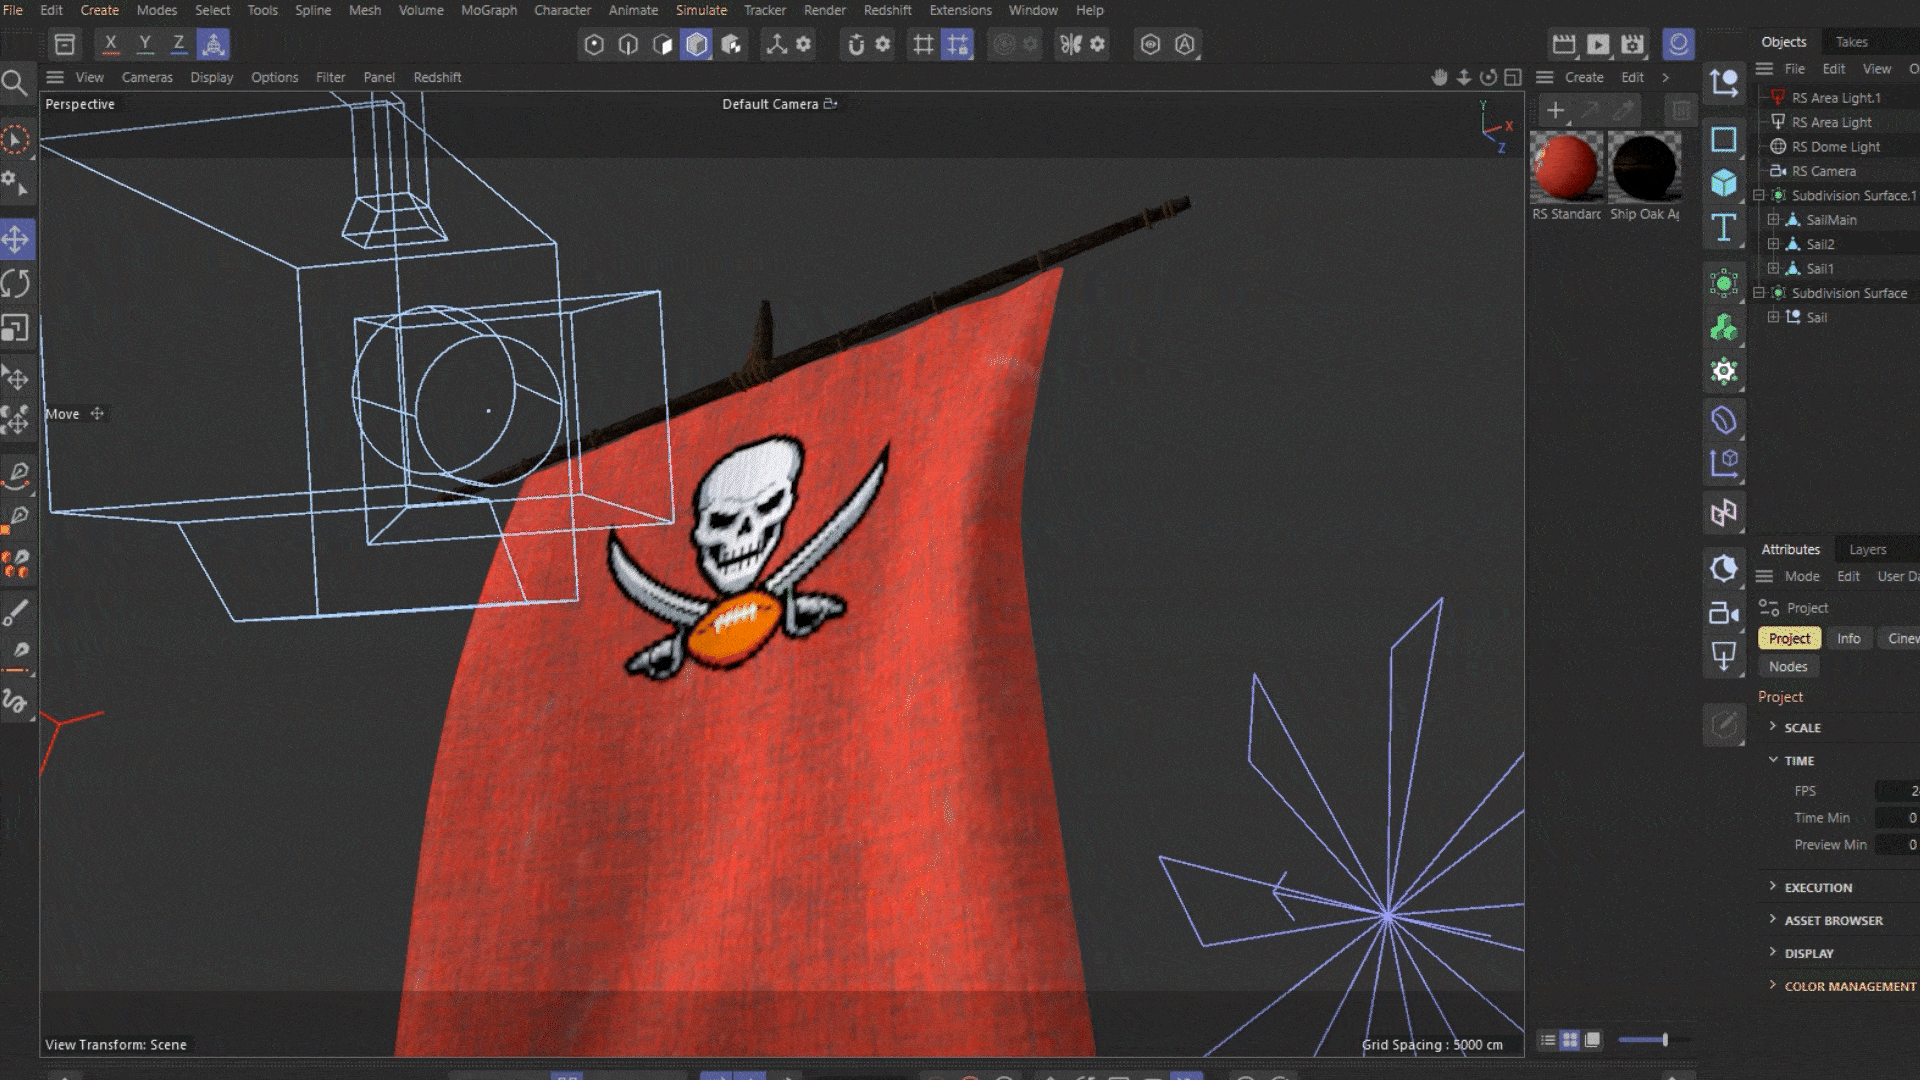Expand the COLOR MANAGEMENT section

[1773, 986]
